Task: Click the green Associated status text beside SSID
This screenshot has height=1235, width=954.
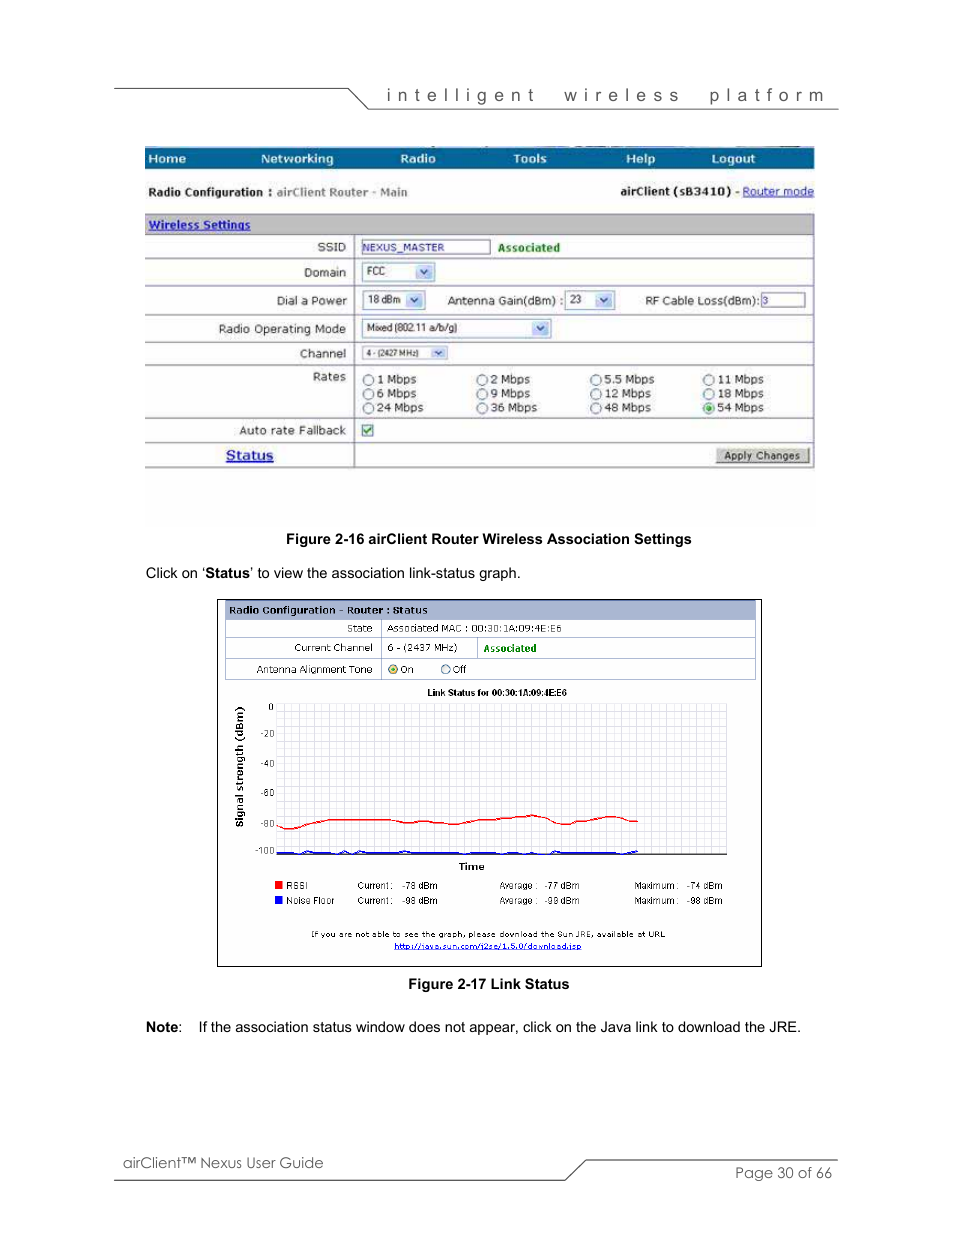Action: coord(529,248)
